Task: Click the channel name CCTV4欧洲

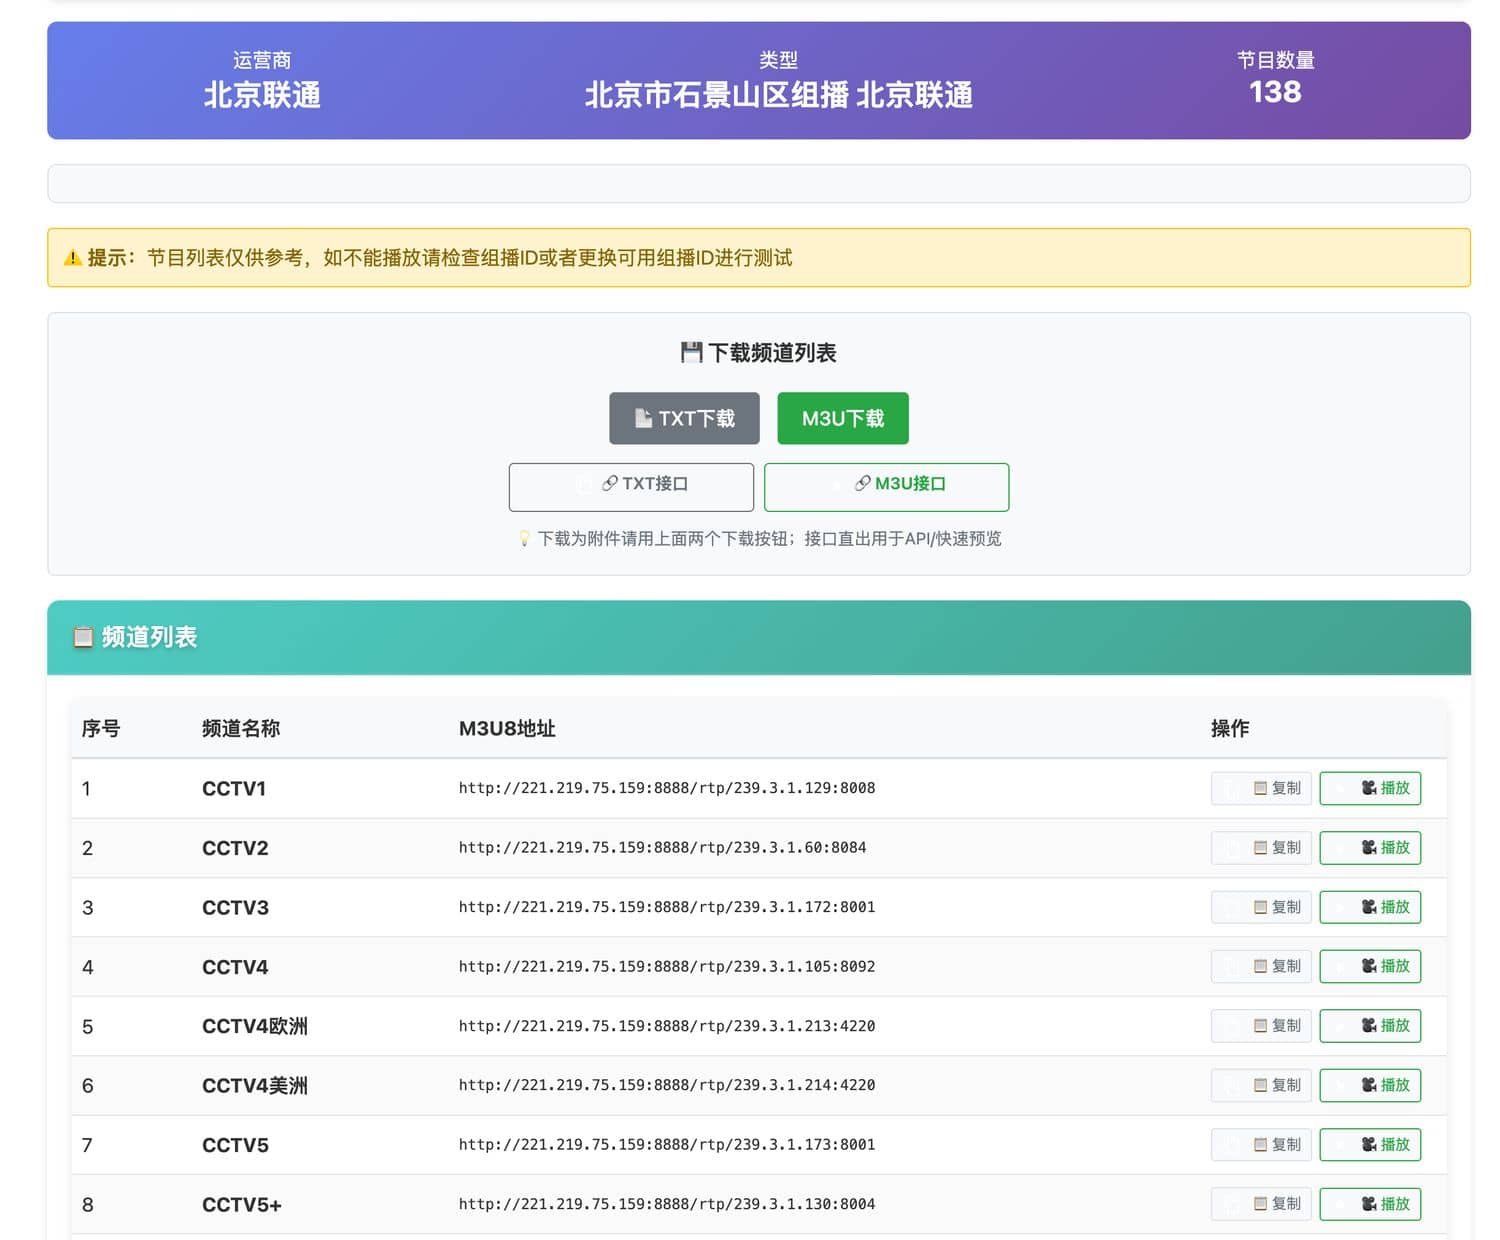Action: click(255, 1026)
